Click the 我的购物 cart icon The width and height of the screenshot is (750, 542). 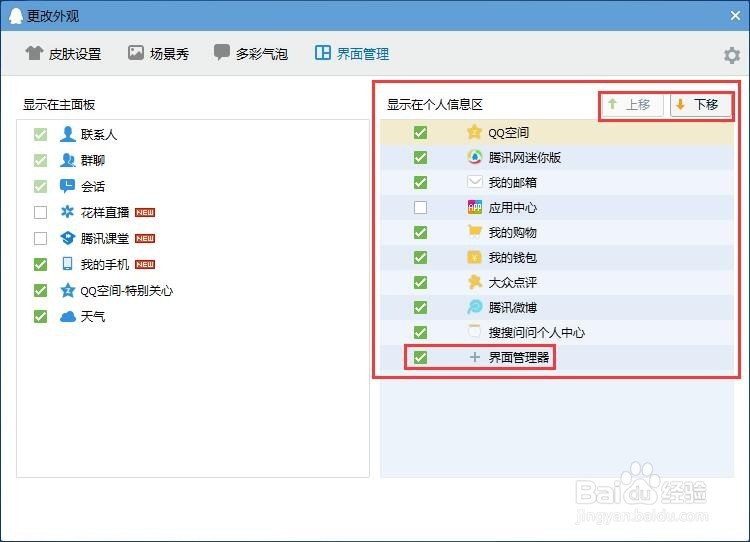click(474, 232)
